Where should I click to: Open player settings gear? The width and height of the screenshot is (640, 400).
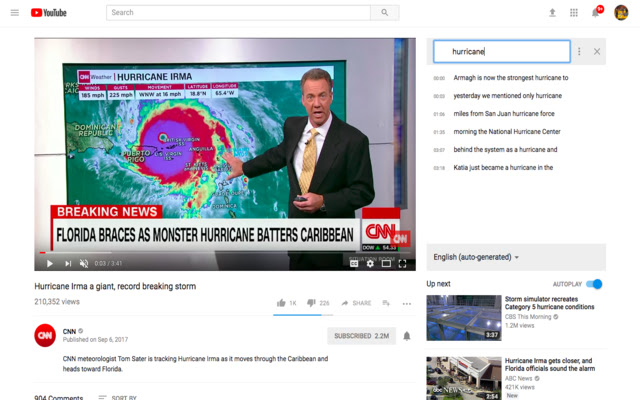point(370,264)
